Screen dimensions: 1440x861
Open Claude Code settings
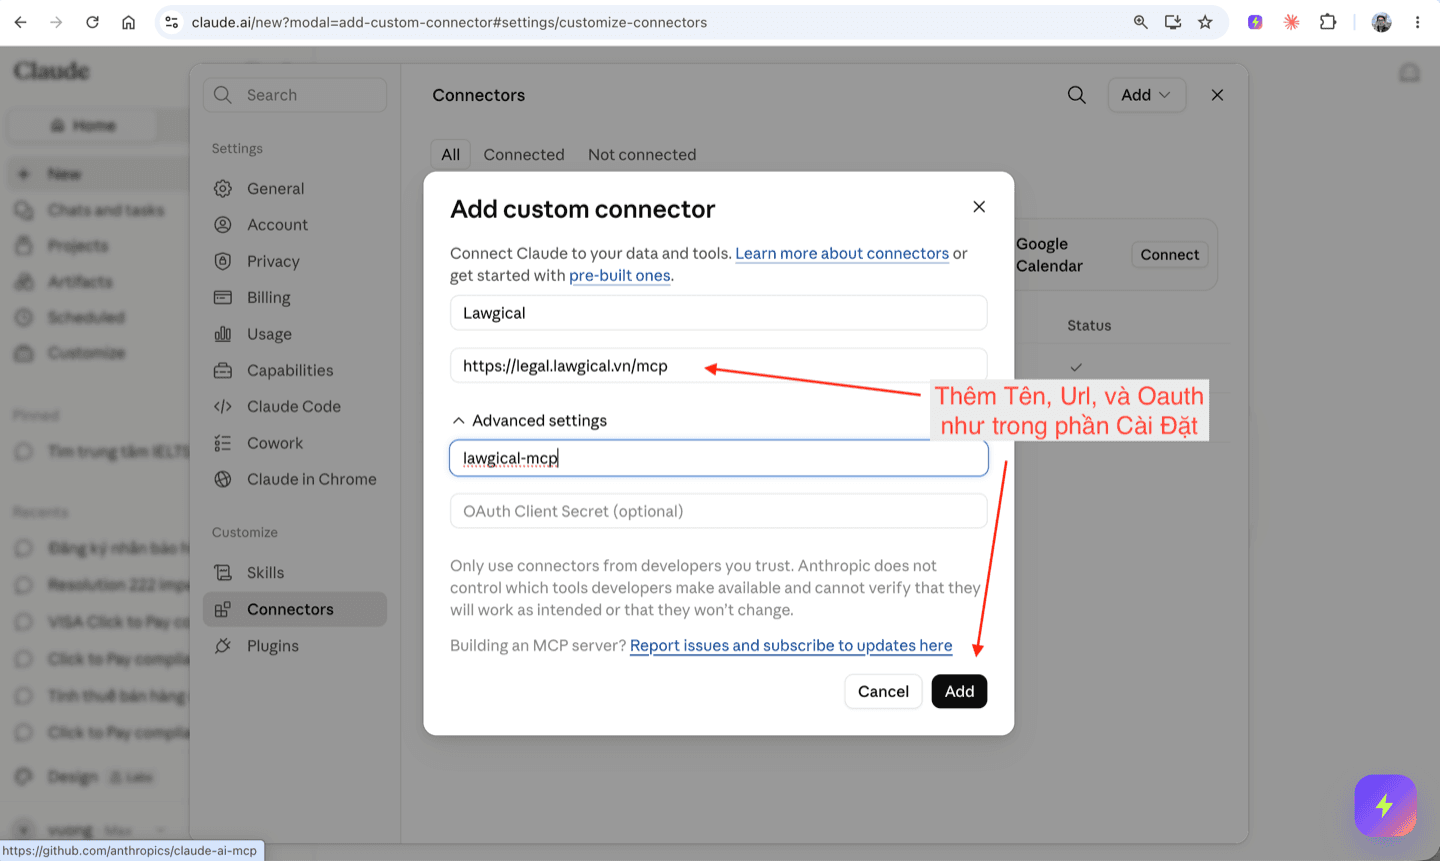pos(295,406)
